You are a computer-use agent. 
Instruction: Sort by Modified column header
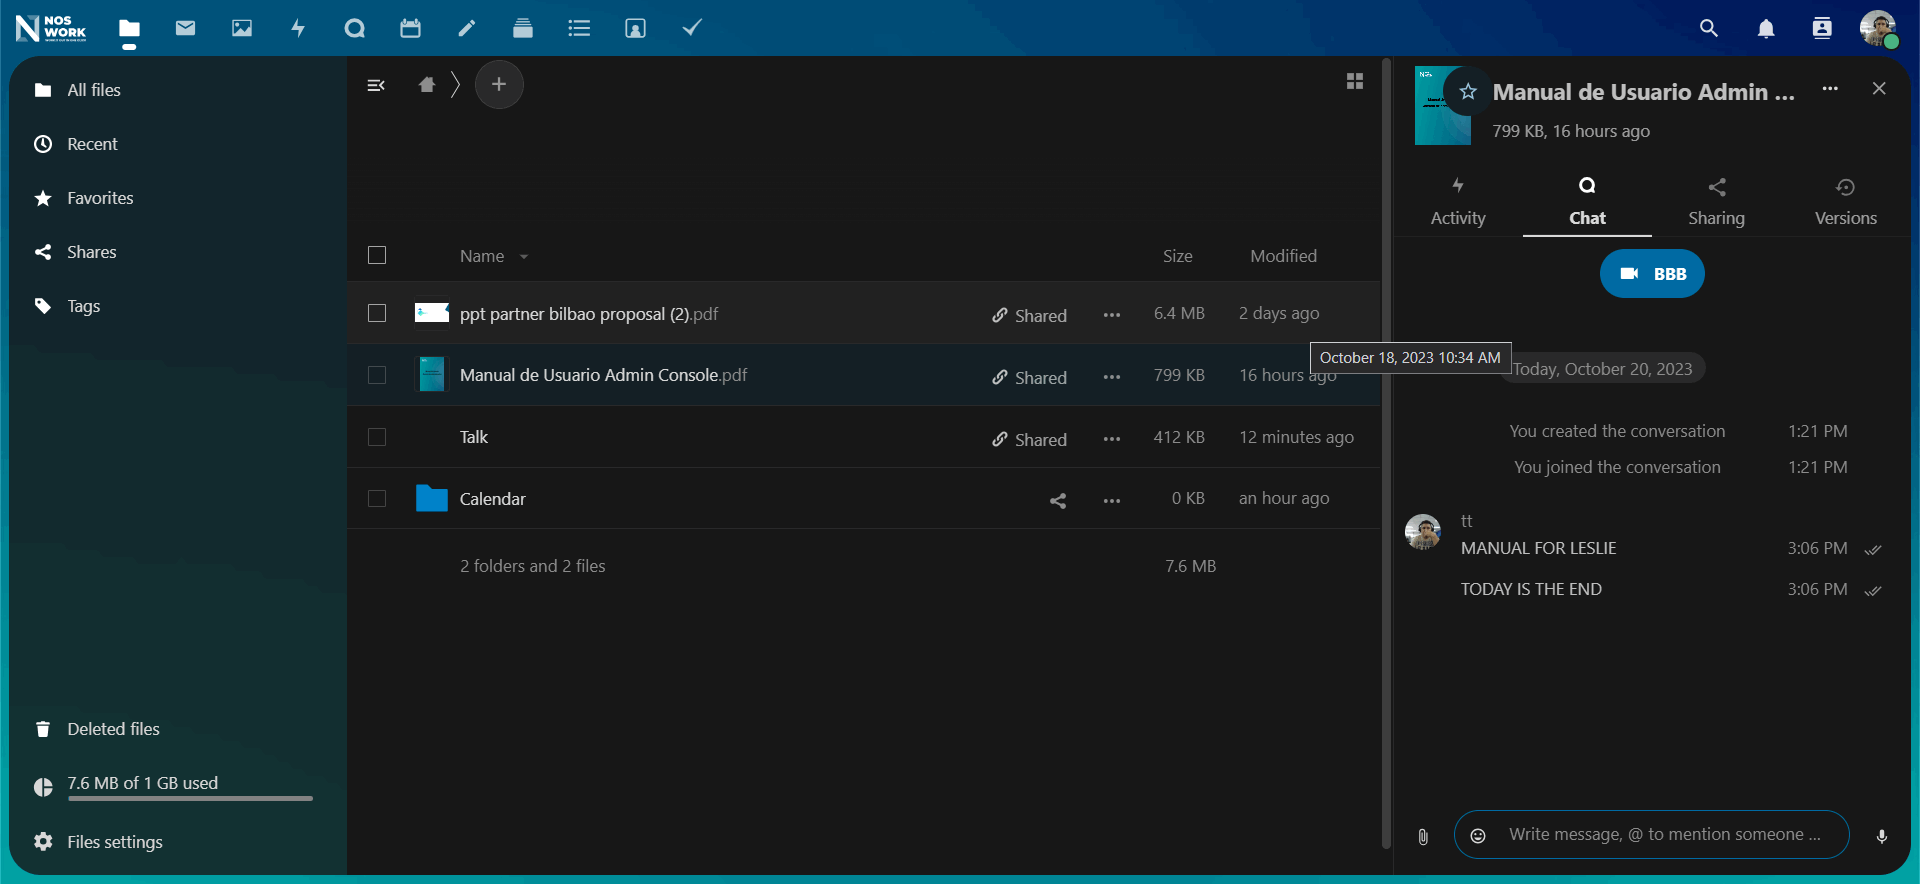pyautogui.click(x=1283, y=256)
